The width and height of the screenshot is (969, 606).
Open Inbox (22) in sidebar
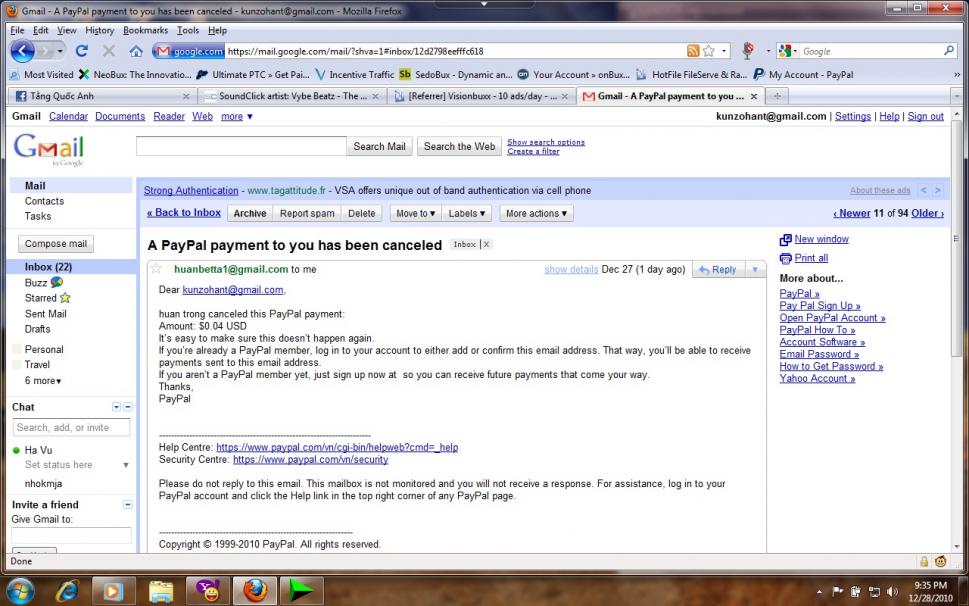(48, 267)
